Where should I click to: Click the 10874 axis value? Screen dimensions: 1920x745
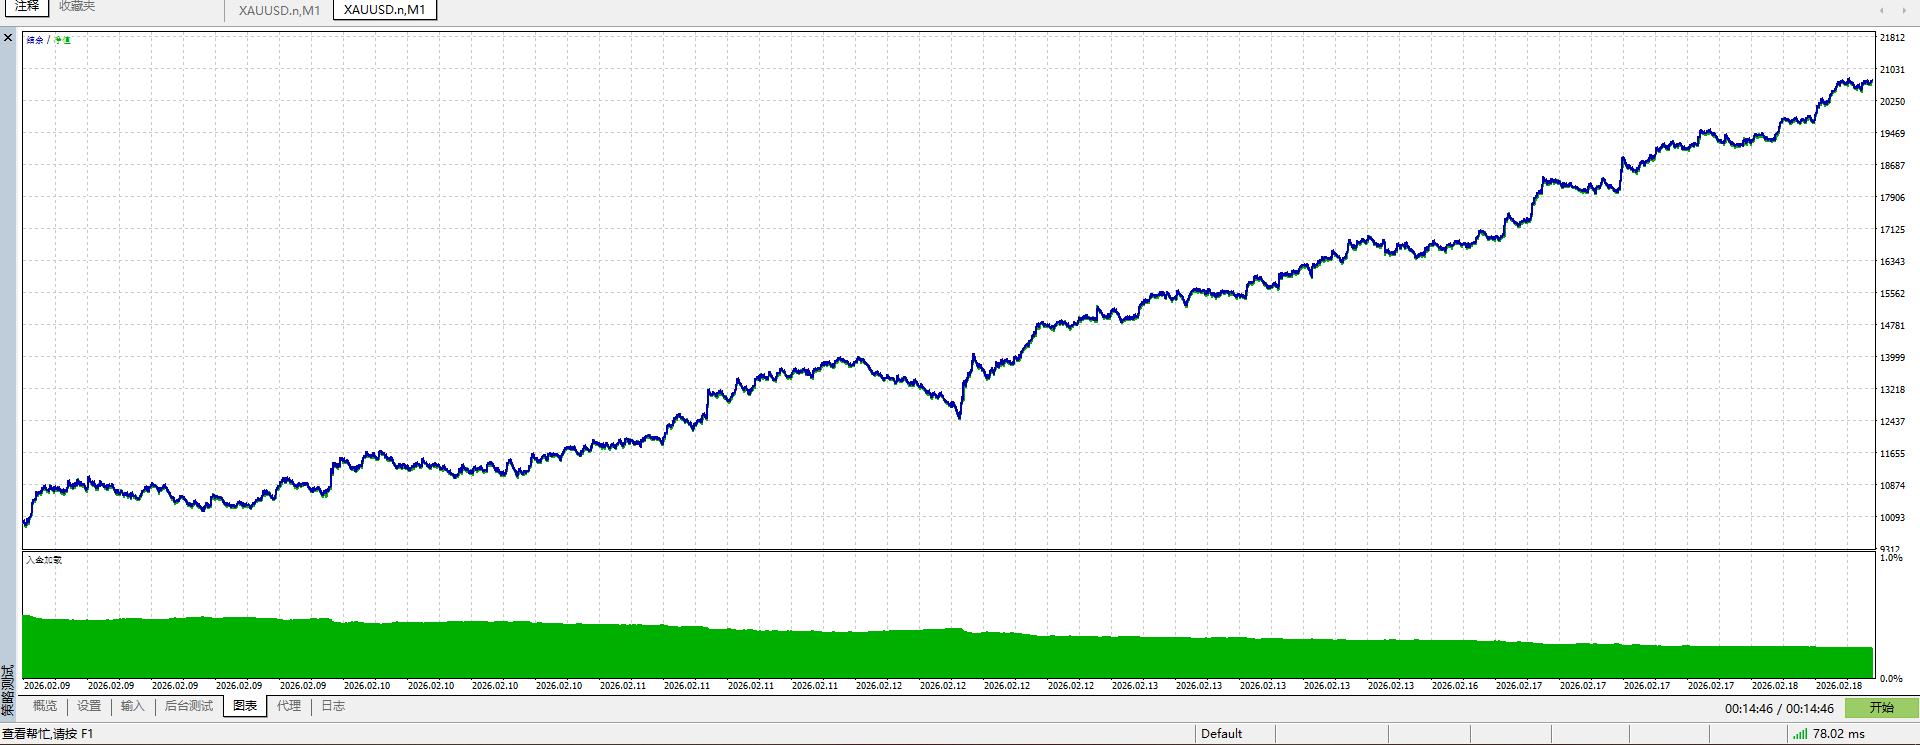click(1892, 486)
